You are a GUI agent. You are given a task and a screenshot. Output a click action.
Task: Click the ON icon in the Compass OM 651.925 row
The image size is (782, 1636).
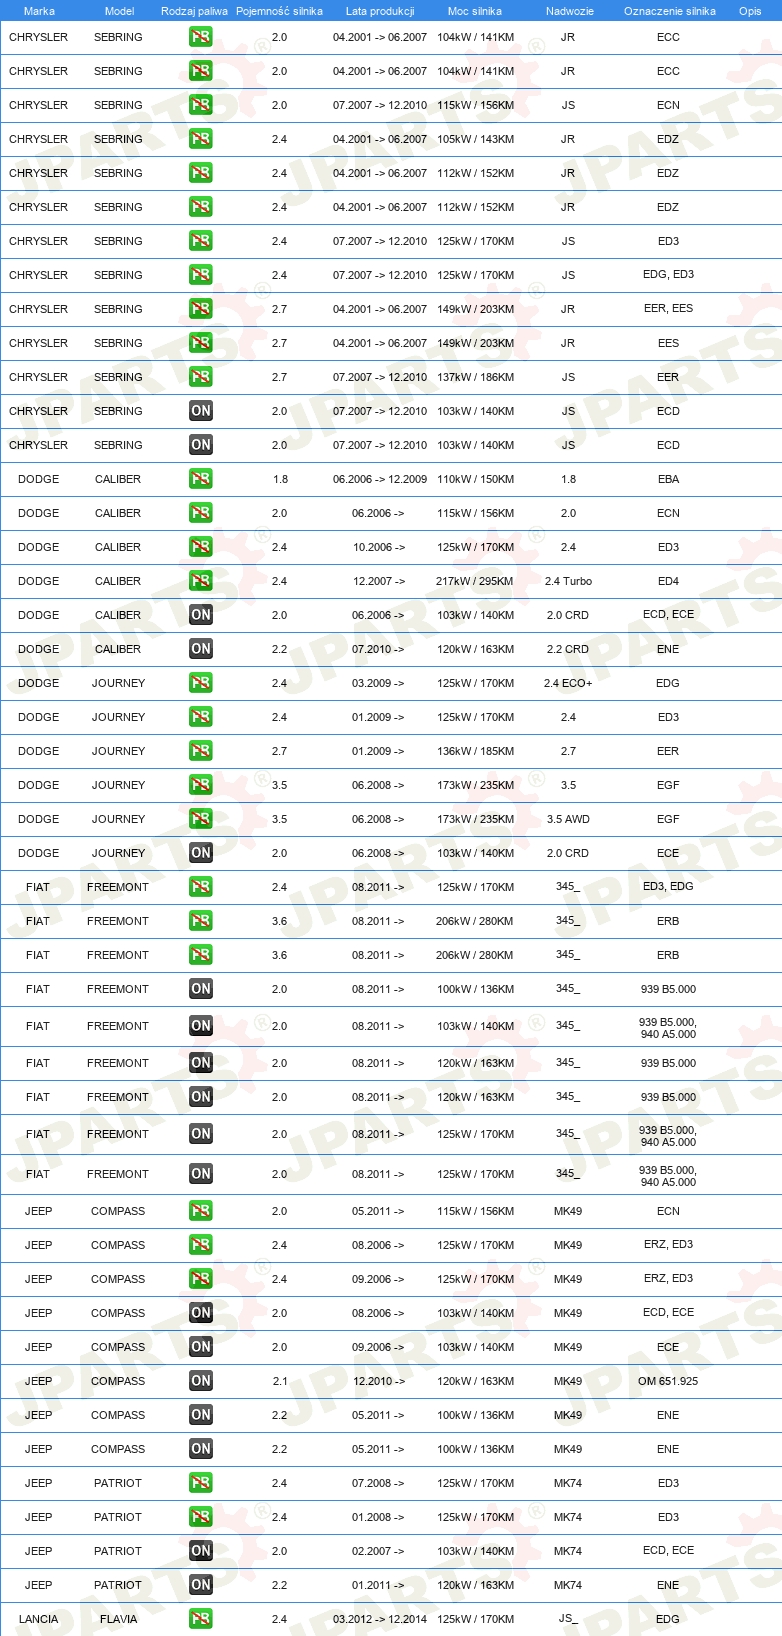pyautogui.click(x=201, y=1381)
